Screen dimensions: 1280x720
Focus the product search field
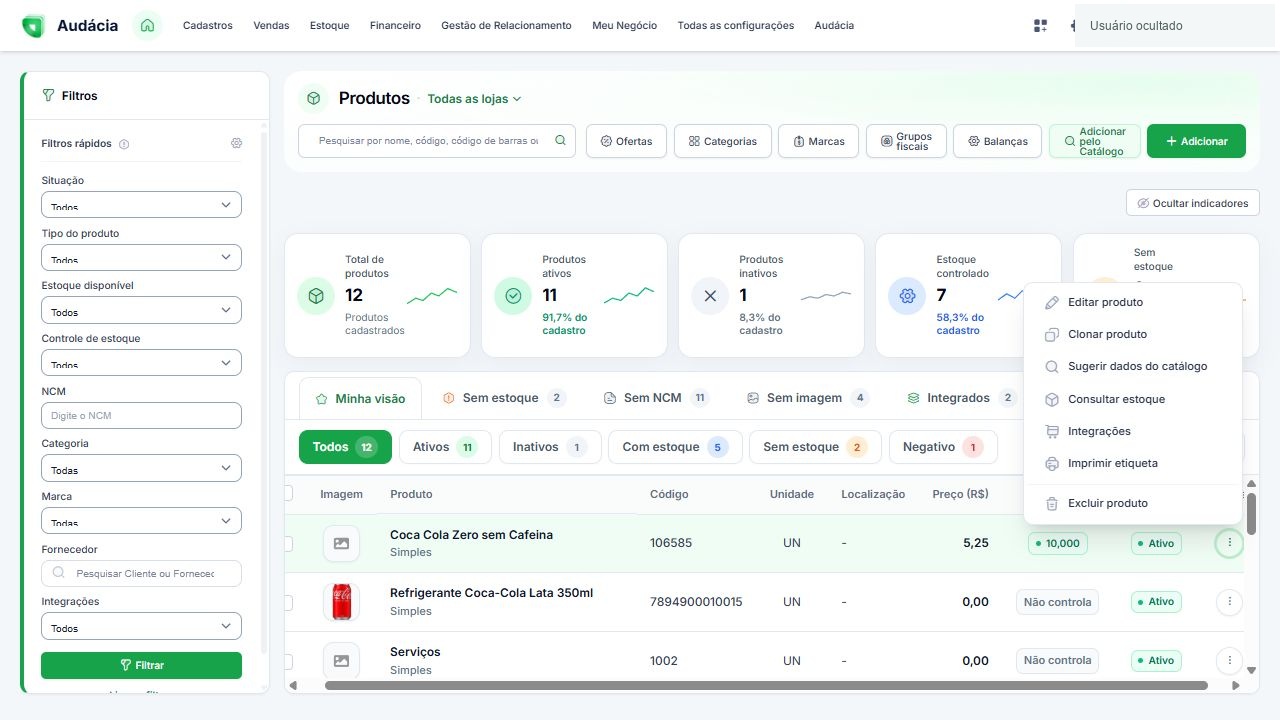[x=437, y=141]
